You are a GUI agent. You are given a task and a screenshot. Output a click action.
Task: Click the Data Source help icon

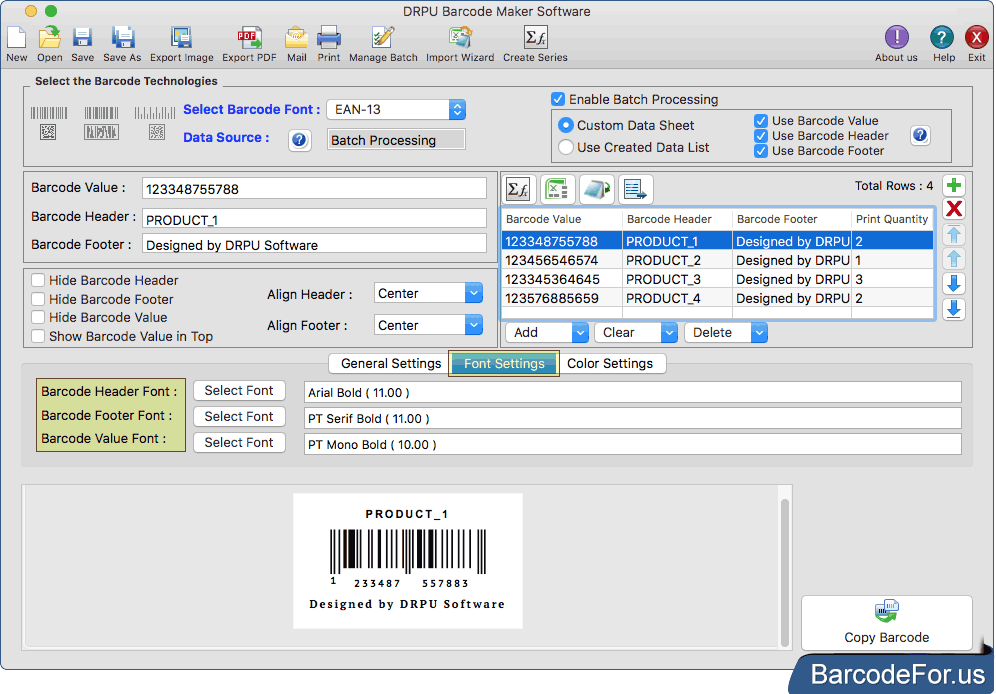(x=299, y=140)
